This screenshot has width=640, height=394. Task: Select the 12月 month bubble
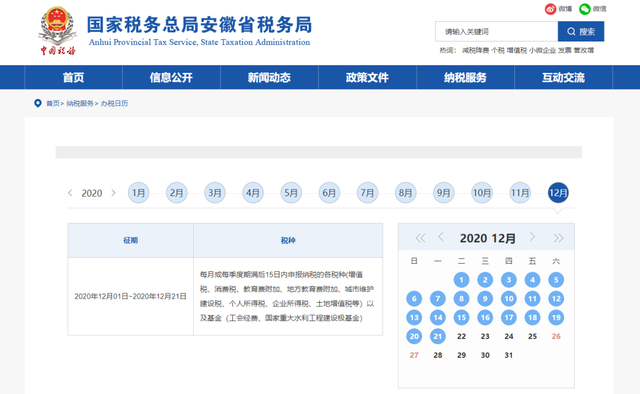click(x=558, y=193)
